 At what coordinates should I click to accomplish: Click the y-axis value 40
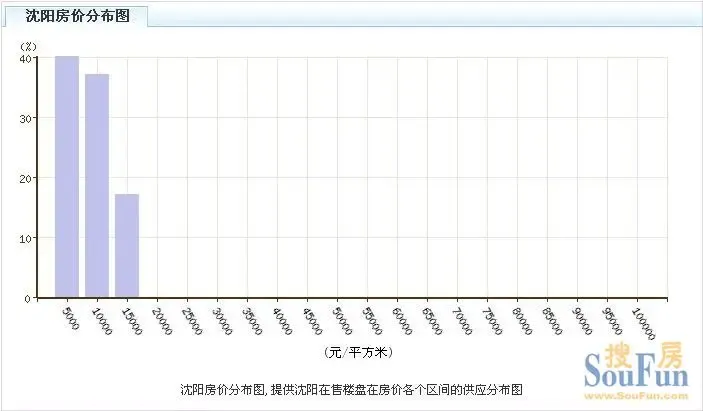click(26, 59)
